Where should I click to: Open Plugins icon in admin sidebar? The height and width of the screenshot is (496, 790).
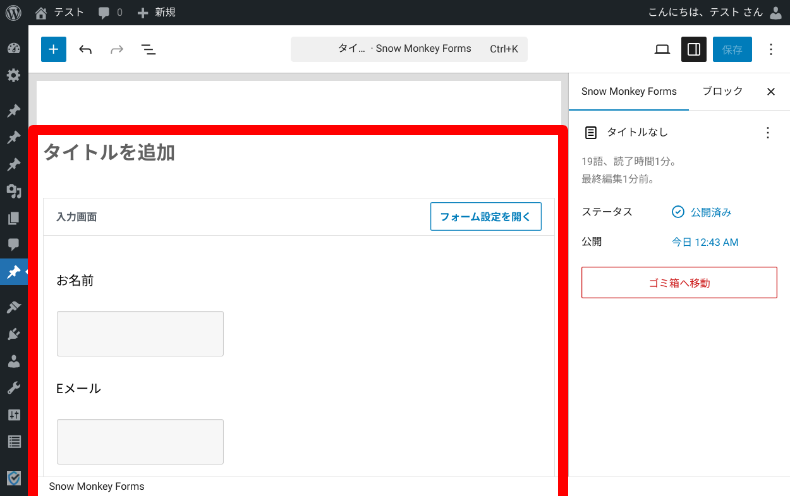(14, 334)
